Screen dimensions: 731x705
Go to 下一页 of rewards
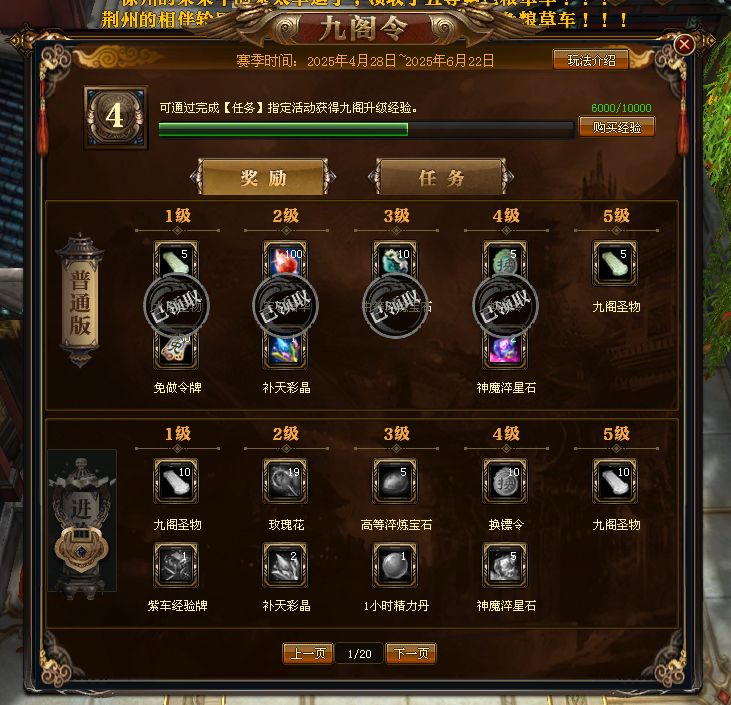coord(411,654)
